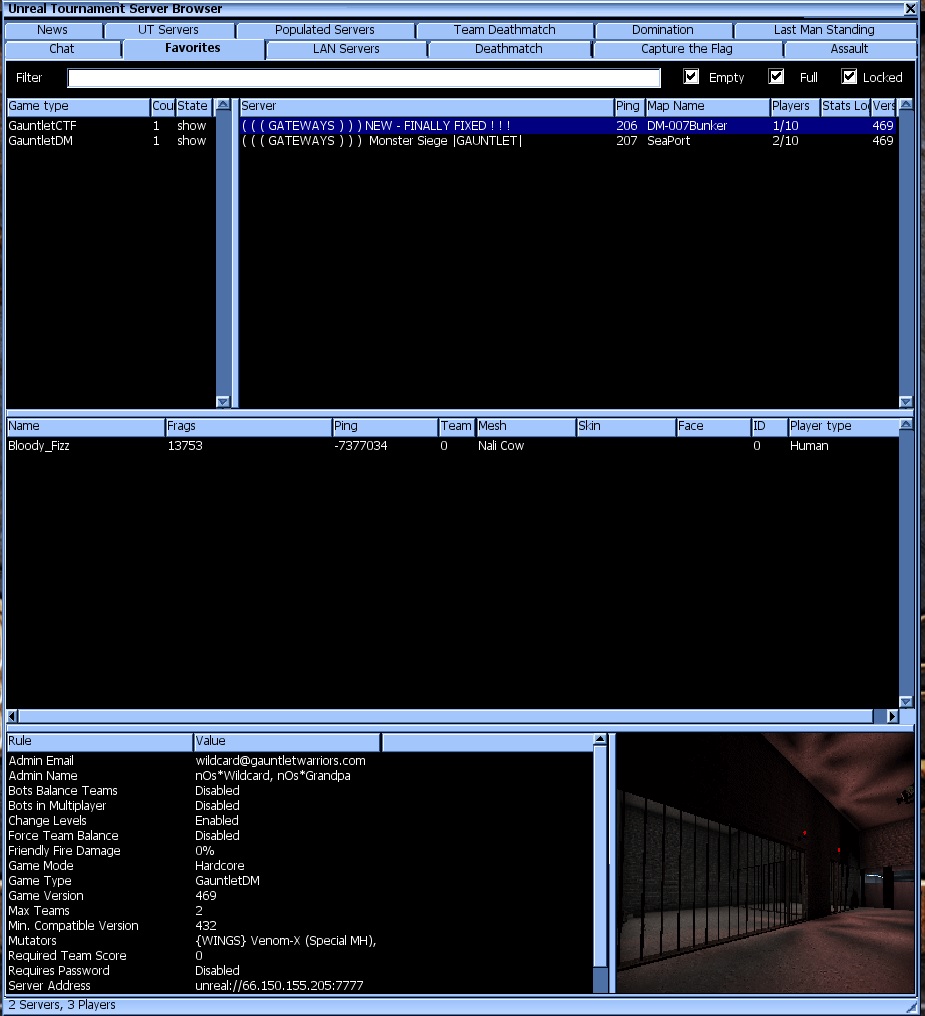Click the Player type column header
The width and height of the screenshot is (925, 1016).
[x=843, y=426]
